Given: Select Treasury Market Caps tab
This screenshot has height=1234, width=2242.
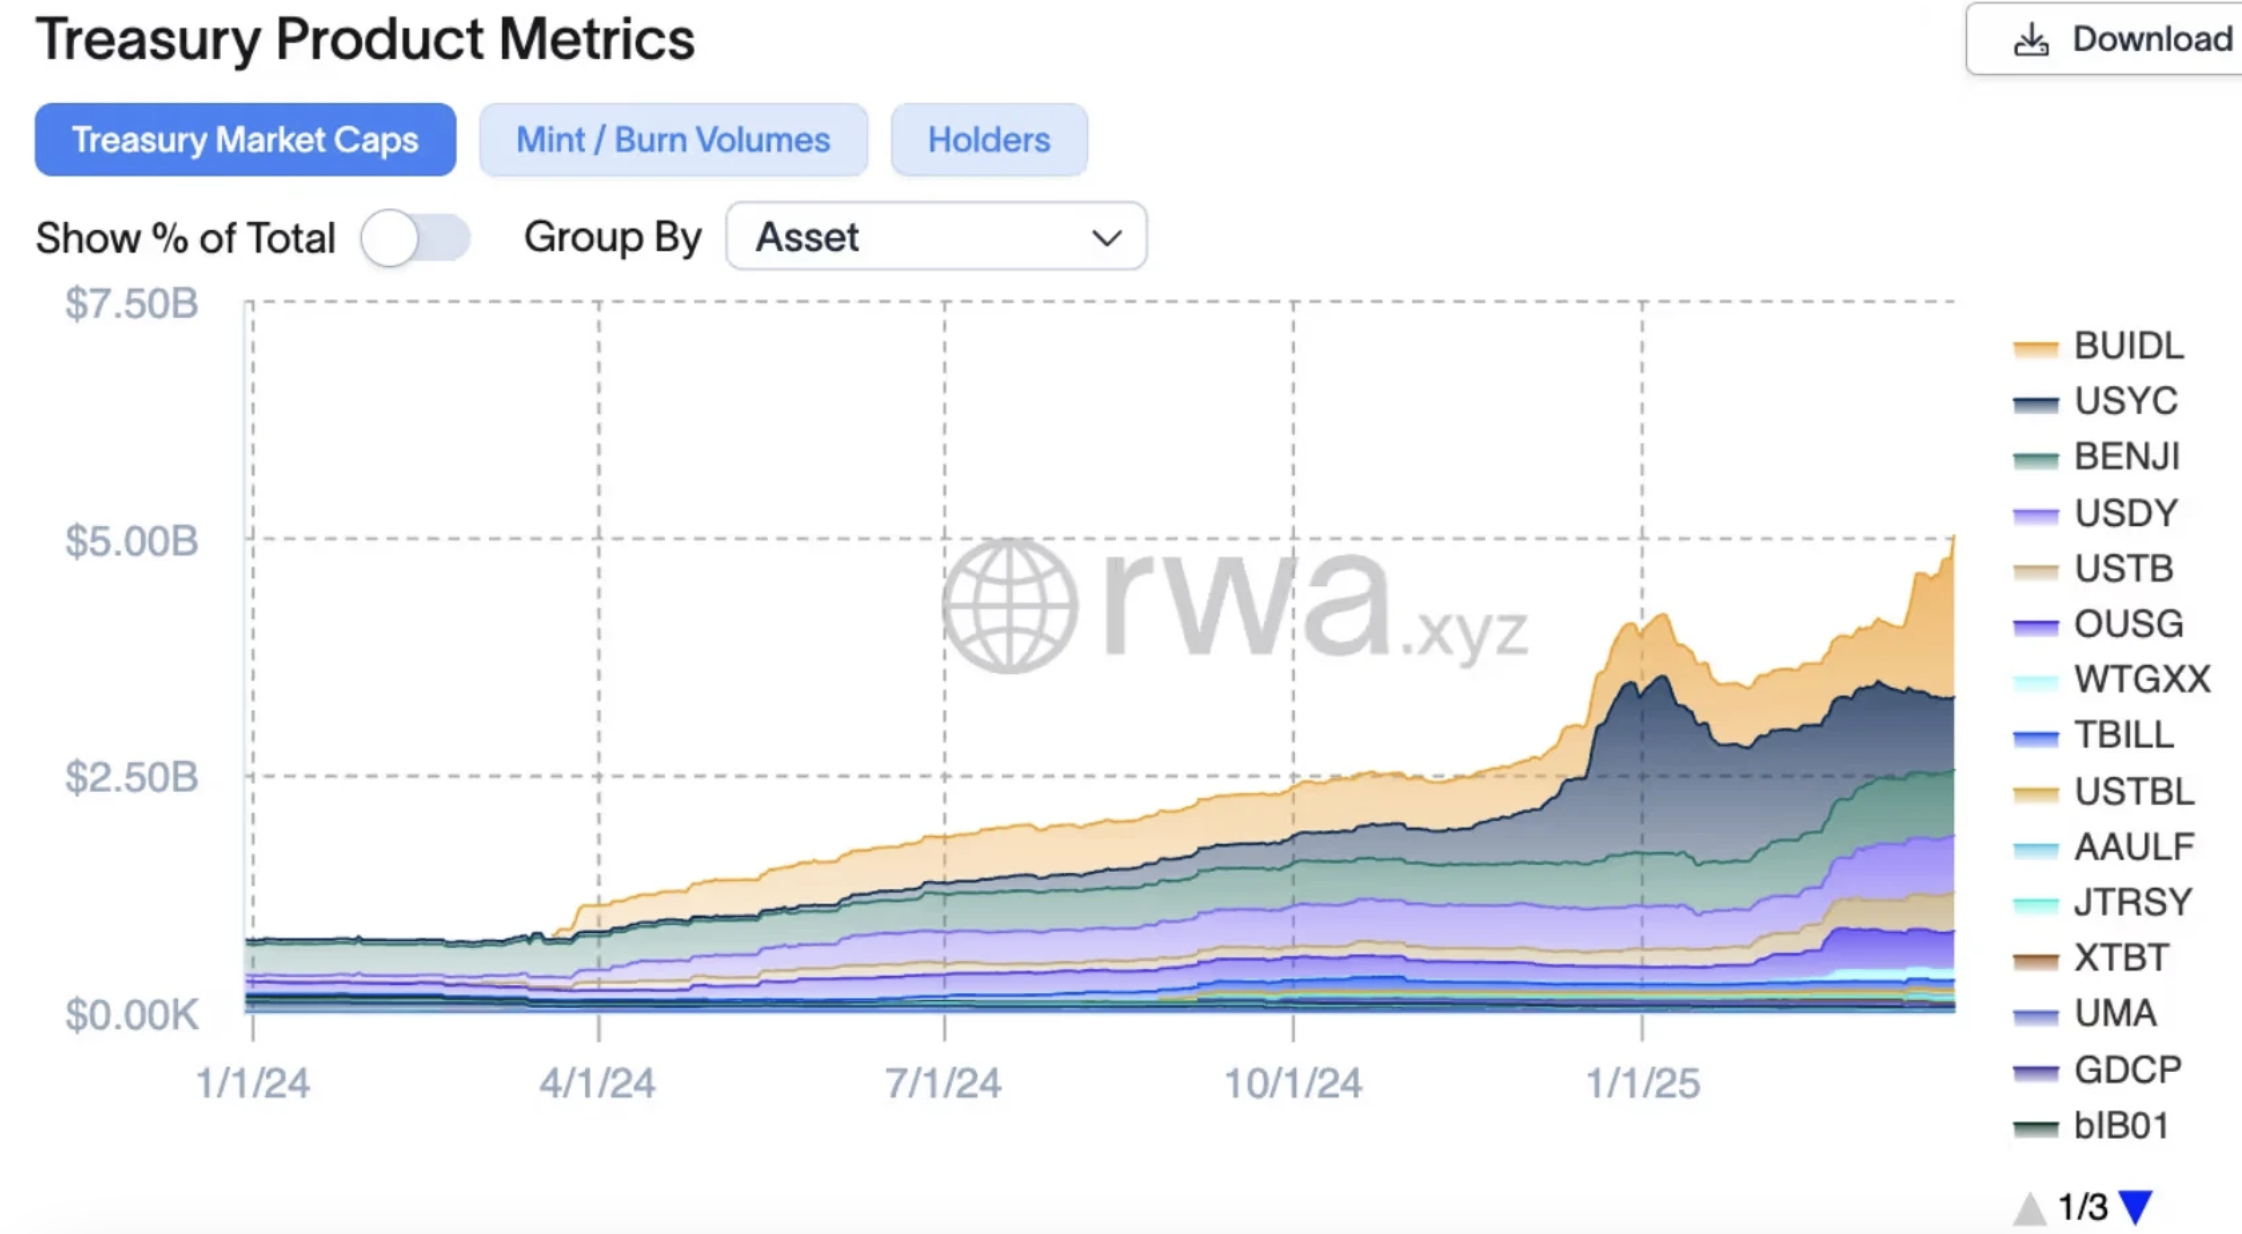Looking at the screenshot, I should click(x=245, y=140).
